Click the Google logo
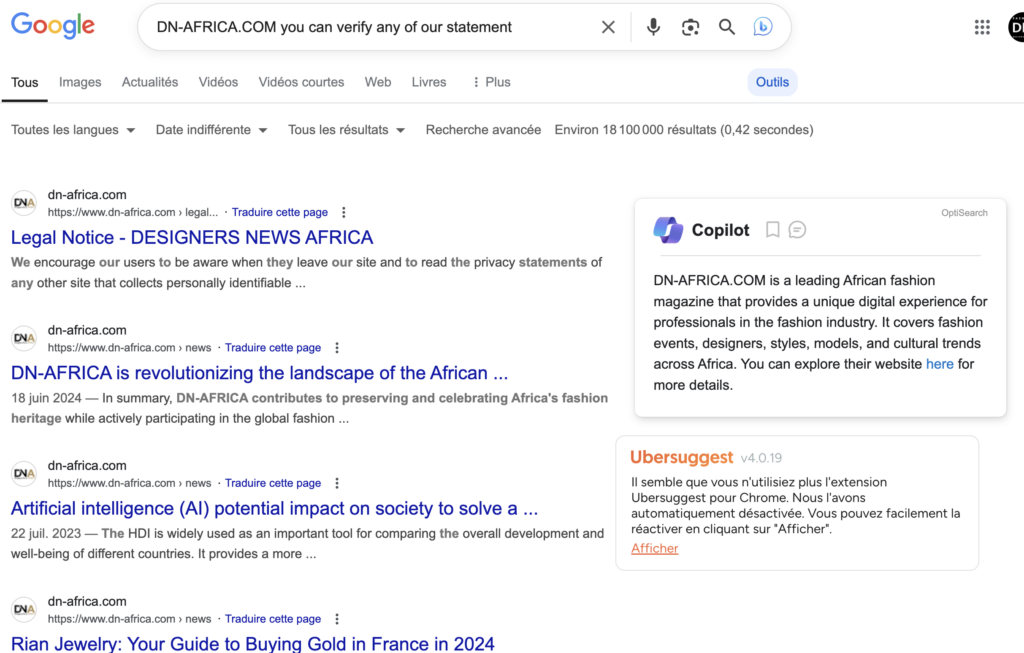 53,26
